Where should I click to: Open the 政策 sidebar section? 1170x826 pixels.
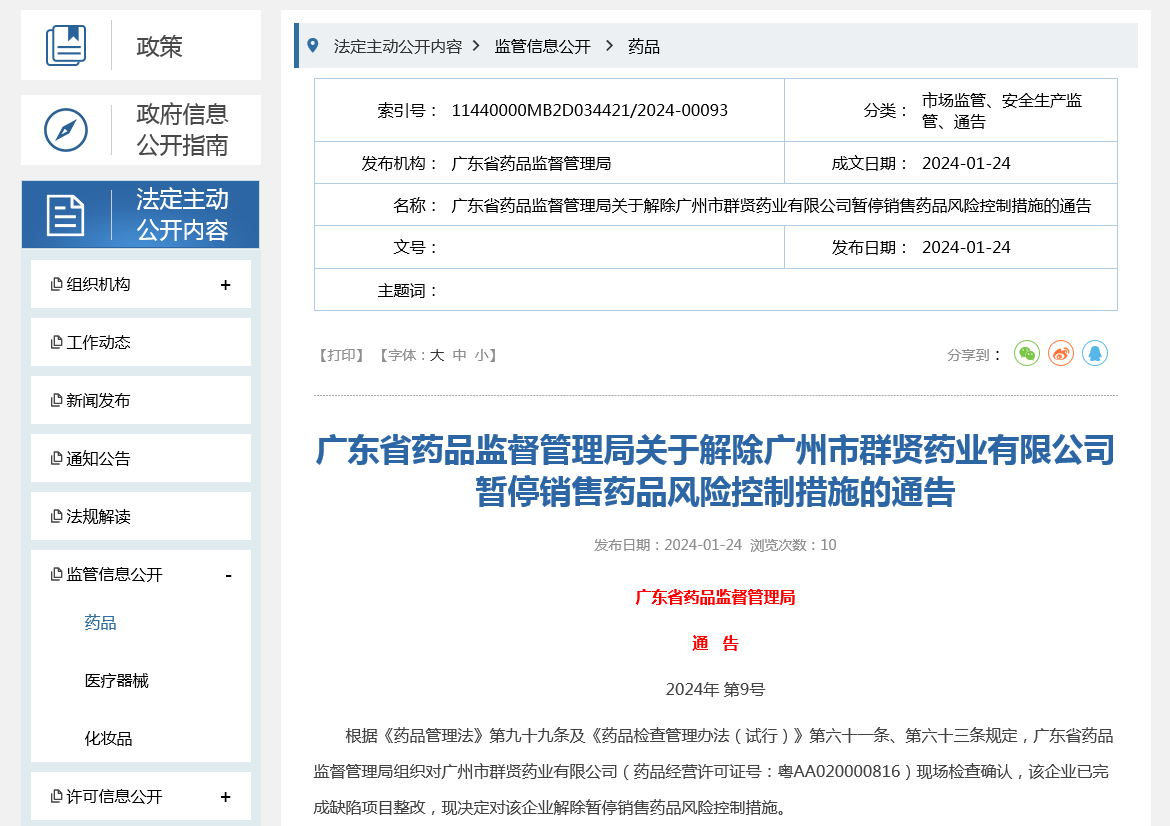141,45
